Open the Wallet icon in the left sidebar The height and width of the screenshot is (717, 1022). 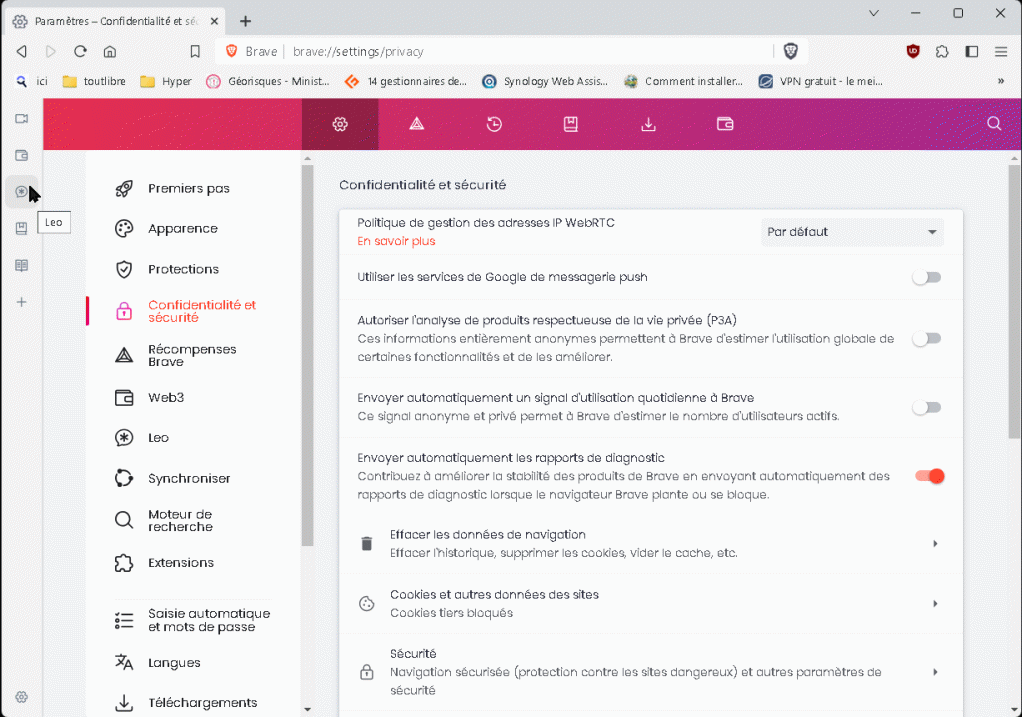(22, 155)
